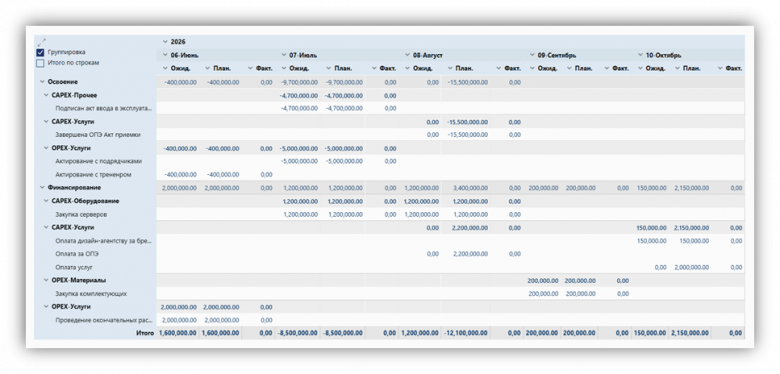Open the План. column dropdown under 07-Июль
The height and width of the screenshot is (374, 780).
pyautogui.click(x=329, y=68)
